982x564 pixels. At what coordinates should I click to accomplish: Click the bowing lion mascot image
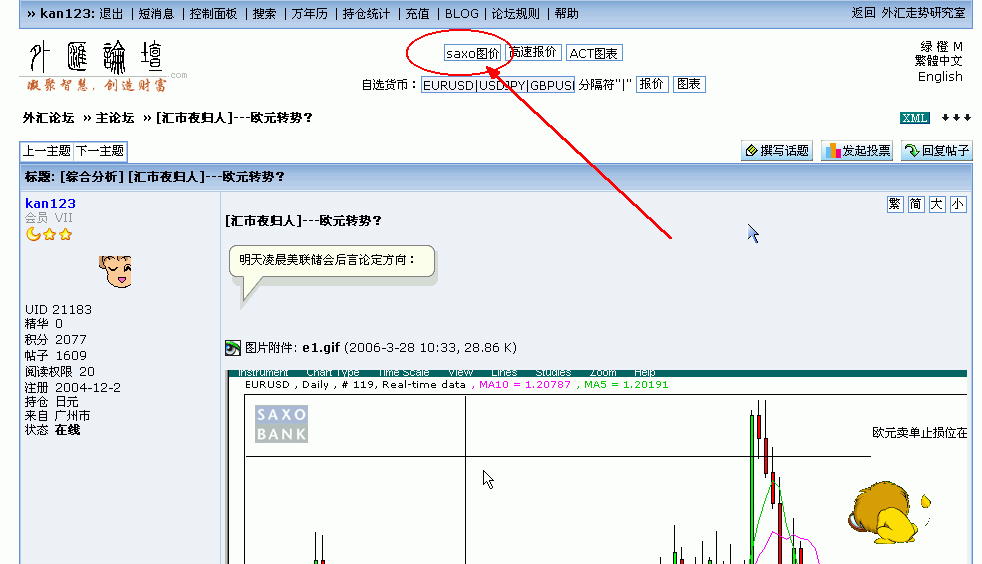tap(888, 512)
